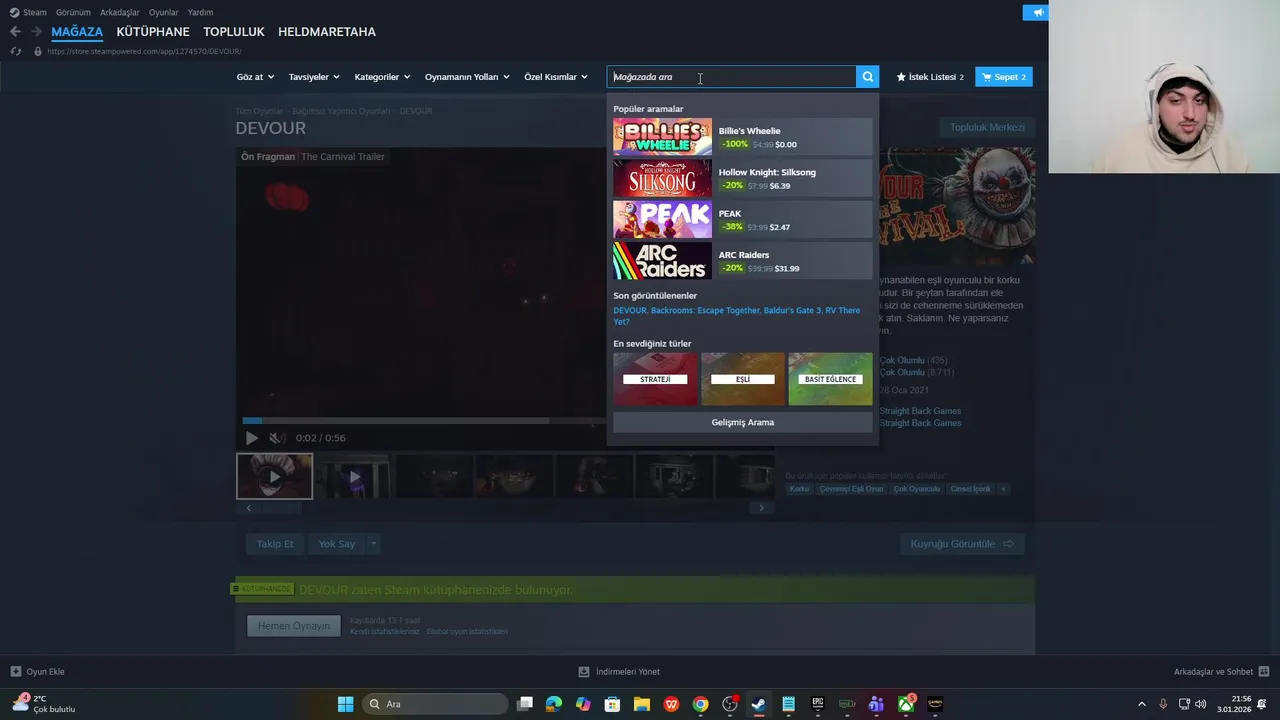Open the Arkadaşlar menu
The width and height of the screenshot is (1280, 720).
tap(120, 12)
